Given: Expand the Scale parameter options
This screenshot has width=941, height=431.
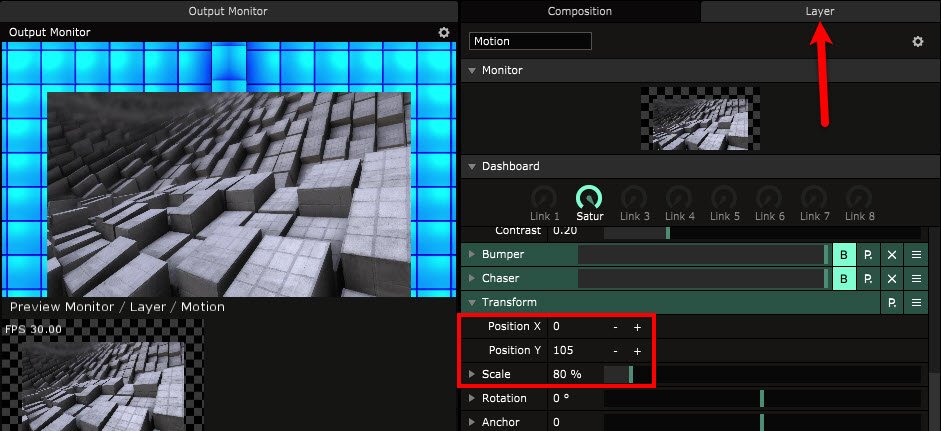Looking at the screenshot, I should coord(472,374).
